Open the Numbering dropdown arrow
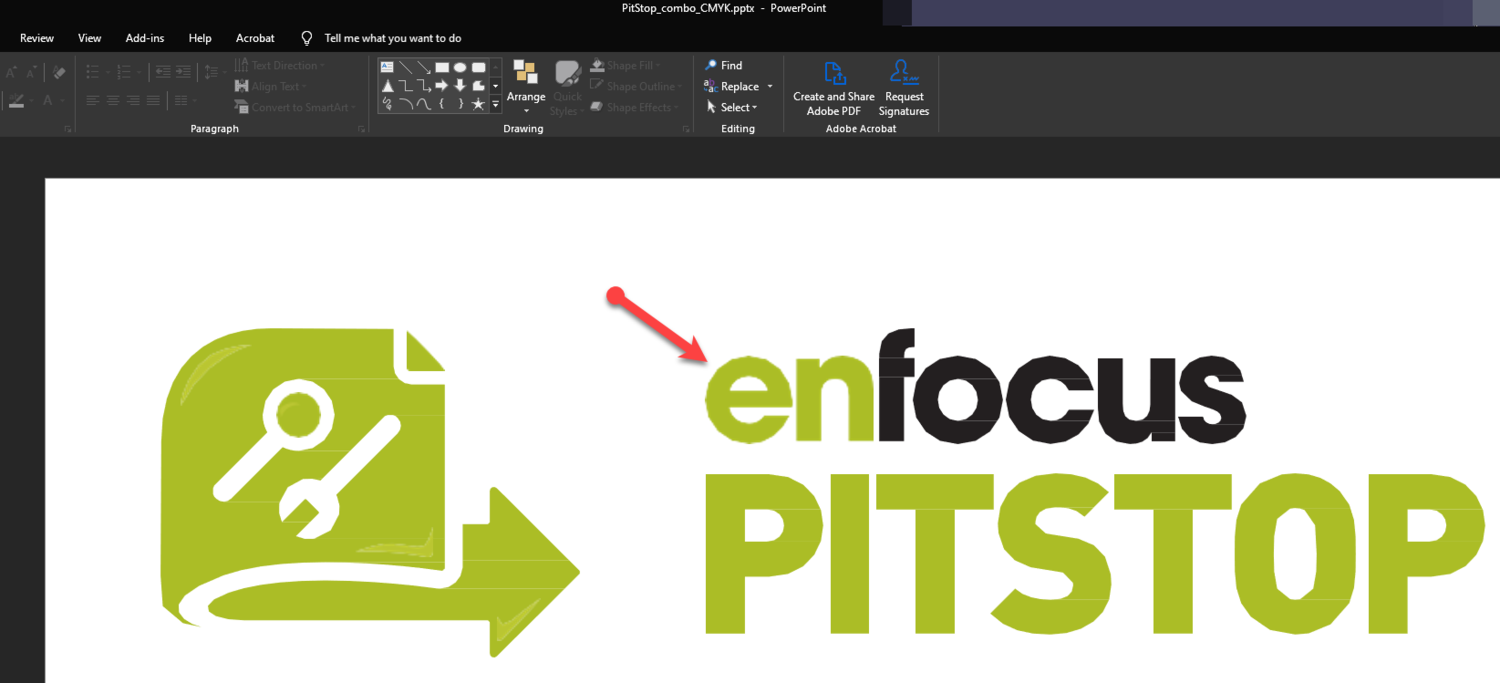This screenshot has height=683, width=1500. point(139,72)
